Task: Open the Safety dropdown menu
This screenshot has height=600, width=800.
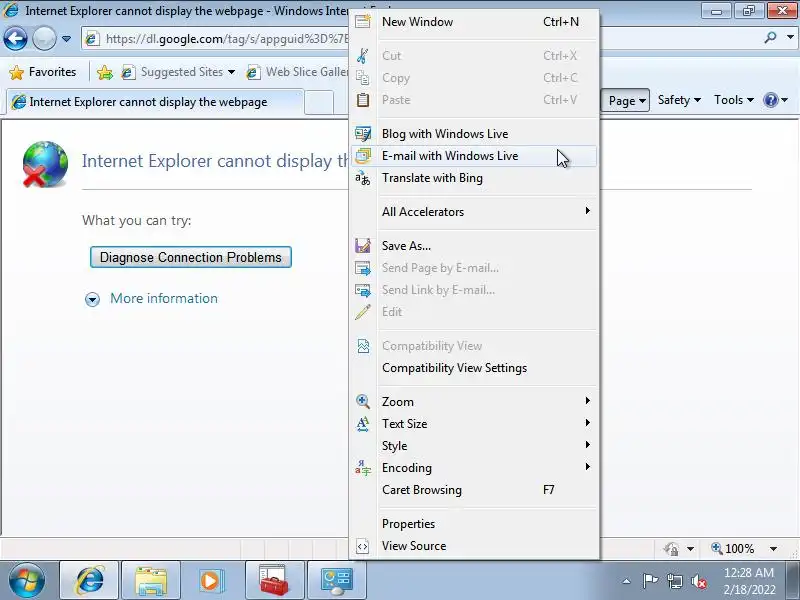Action: (x=679, y=100)
